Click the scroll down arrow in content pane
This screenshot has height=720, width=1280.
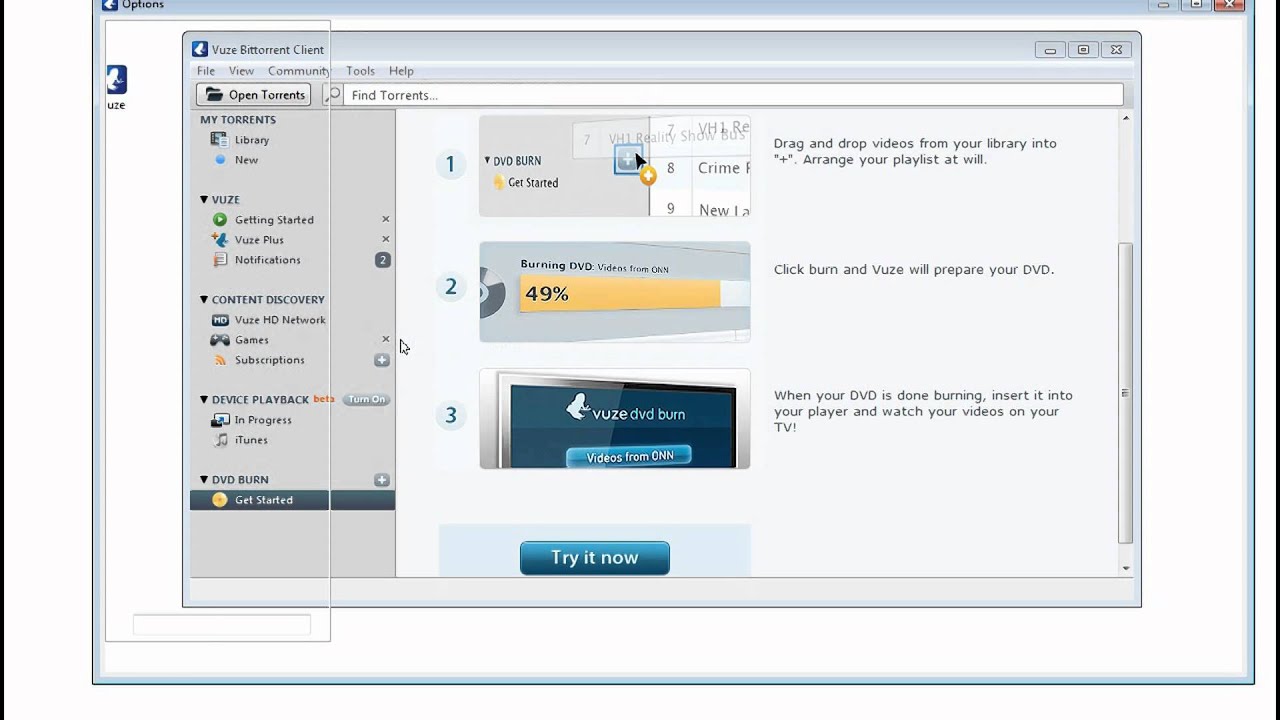[x=1126, y=568]
